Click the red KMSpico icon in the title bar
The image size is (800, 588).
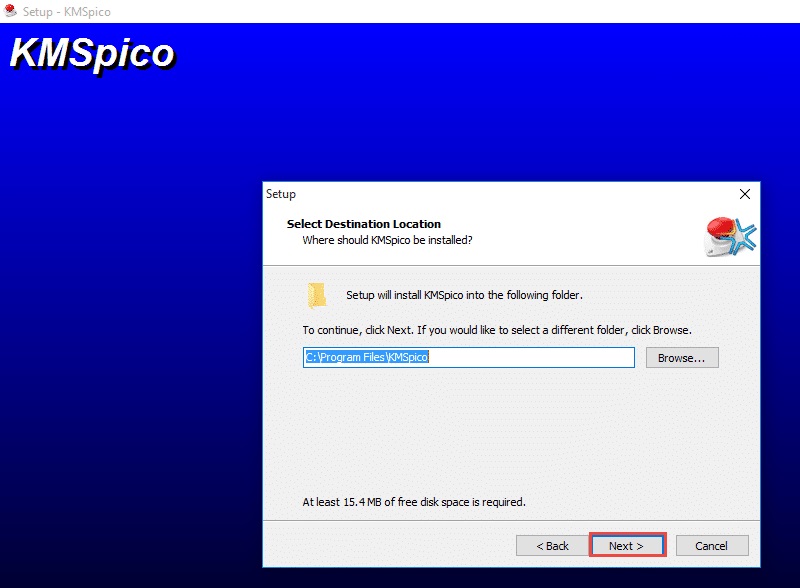[x=10, y=11]
